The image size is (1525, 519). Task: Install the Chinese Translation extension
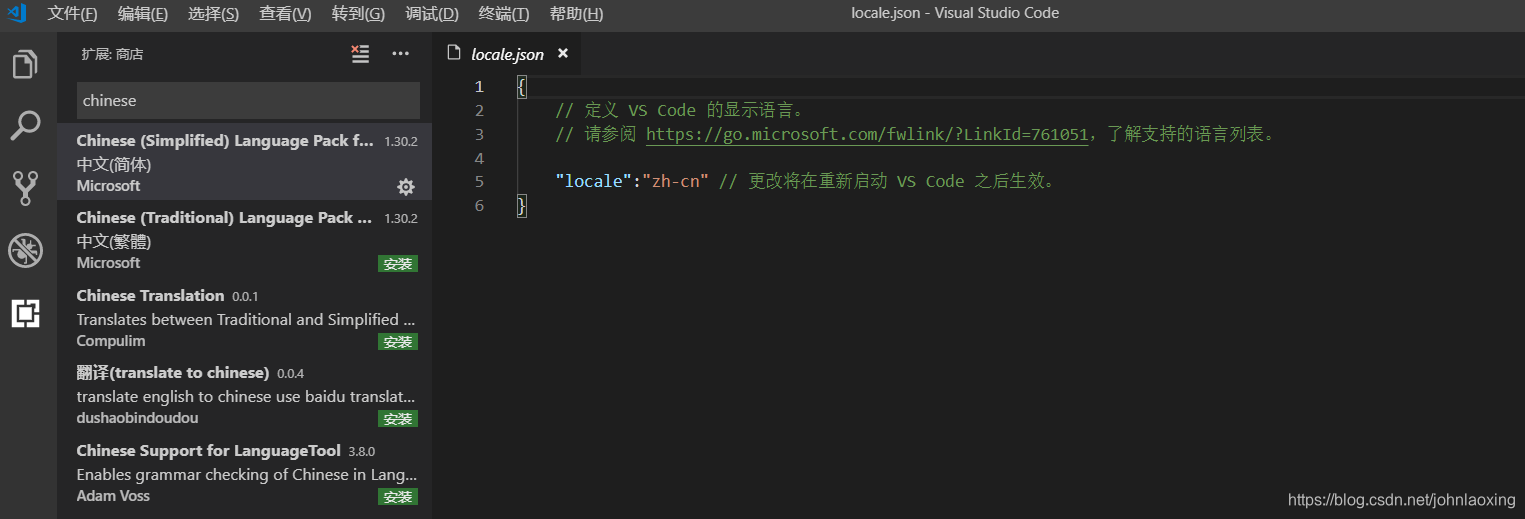tap(398, 342)
